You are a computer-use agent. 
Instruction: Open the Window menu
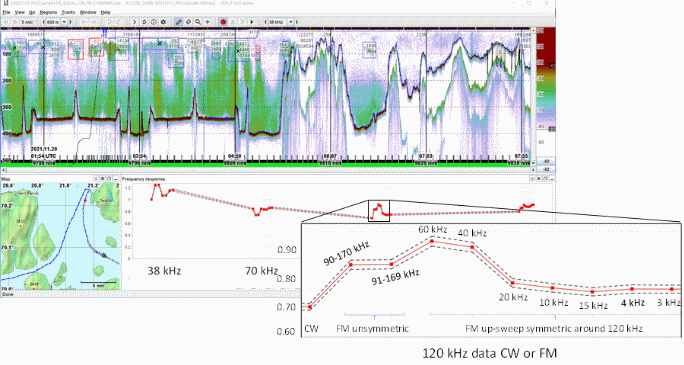[x=88, y=13]
